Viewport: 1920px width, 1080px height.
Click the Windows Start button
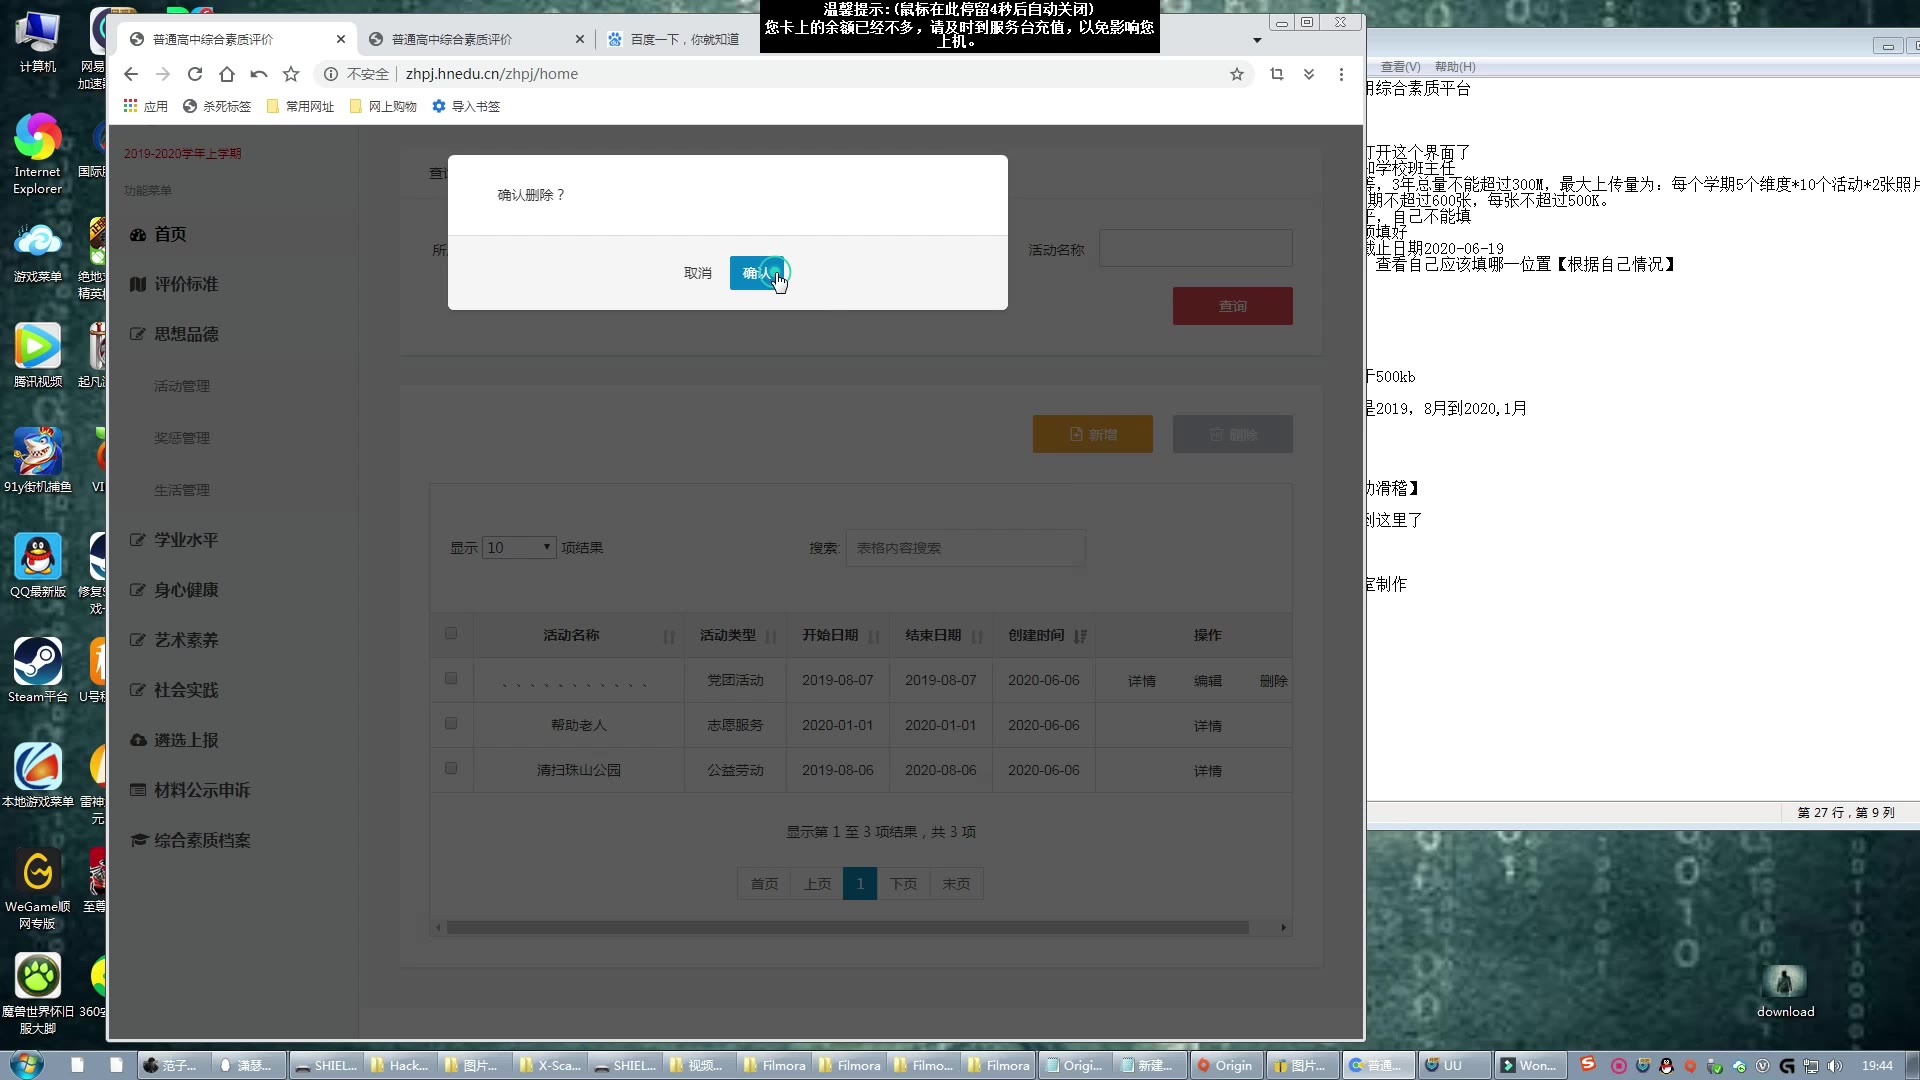click(27, 1065)
